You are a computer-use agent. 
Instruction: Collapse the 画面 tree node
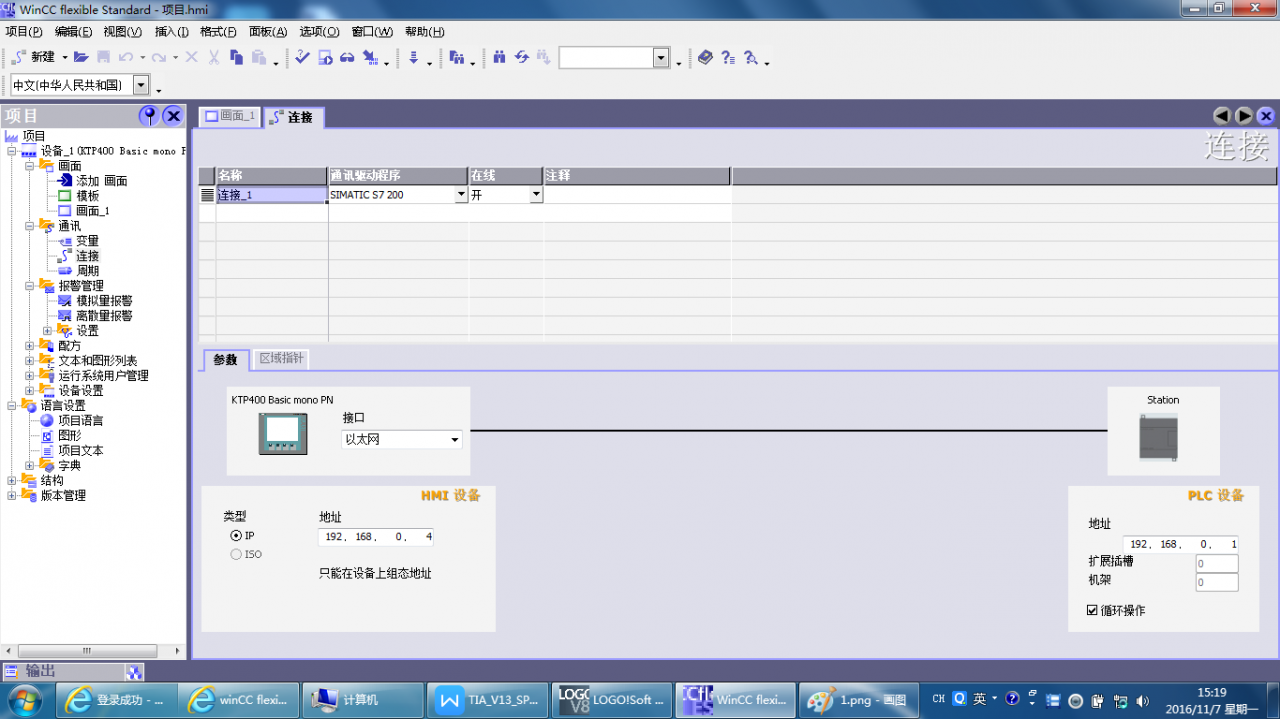tap(30, 166)
